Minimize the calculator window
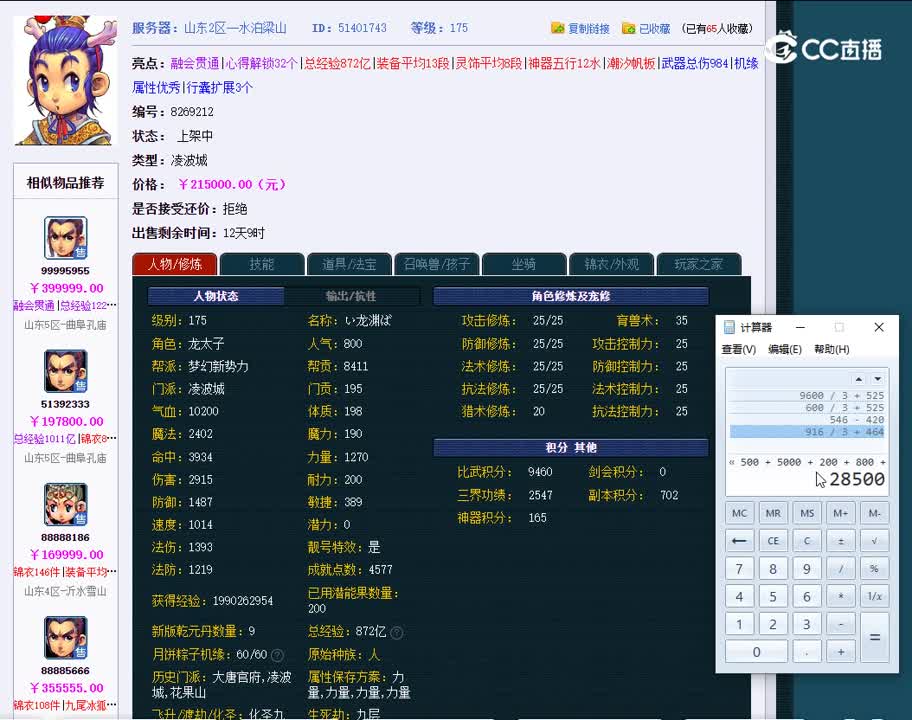The height and width of the screenshot is (720, 912). click(800, 327)
